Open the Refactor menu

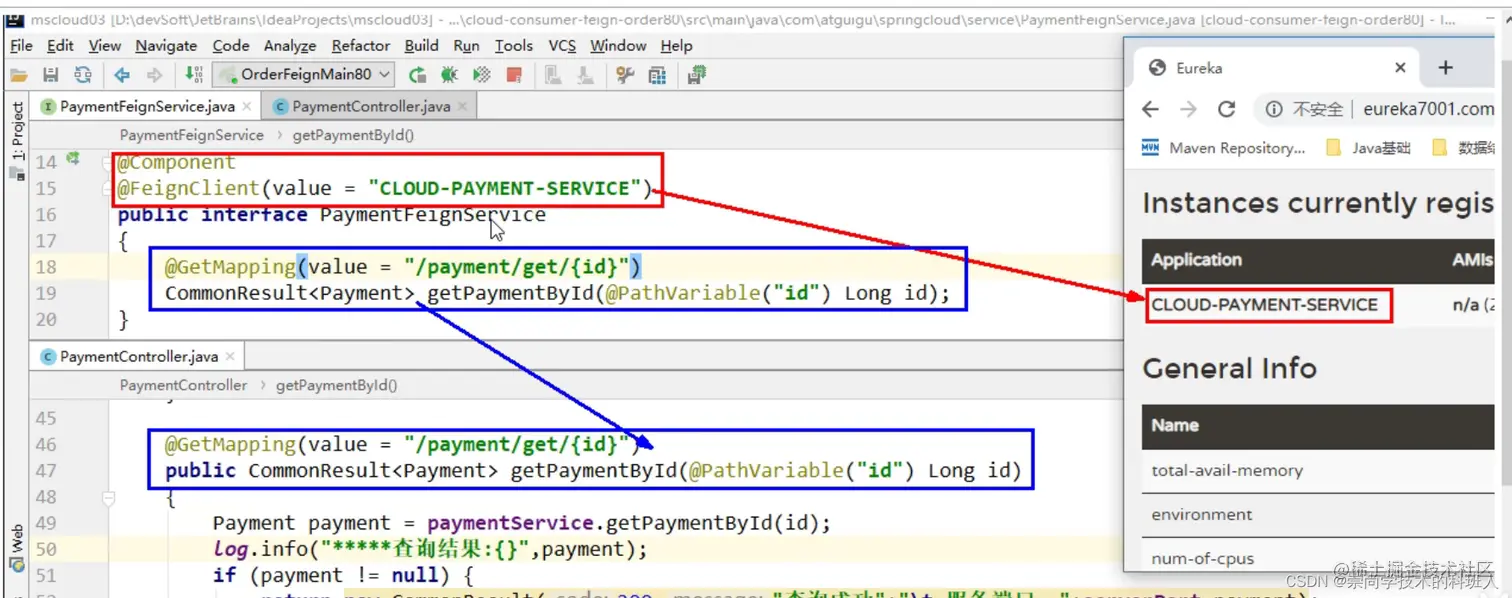pyautogui.click(x=361, y=45)
